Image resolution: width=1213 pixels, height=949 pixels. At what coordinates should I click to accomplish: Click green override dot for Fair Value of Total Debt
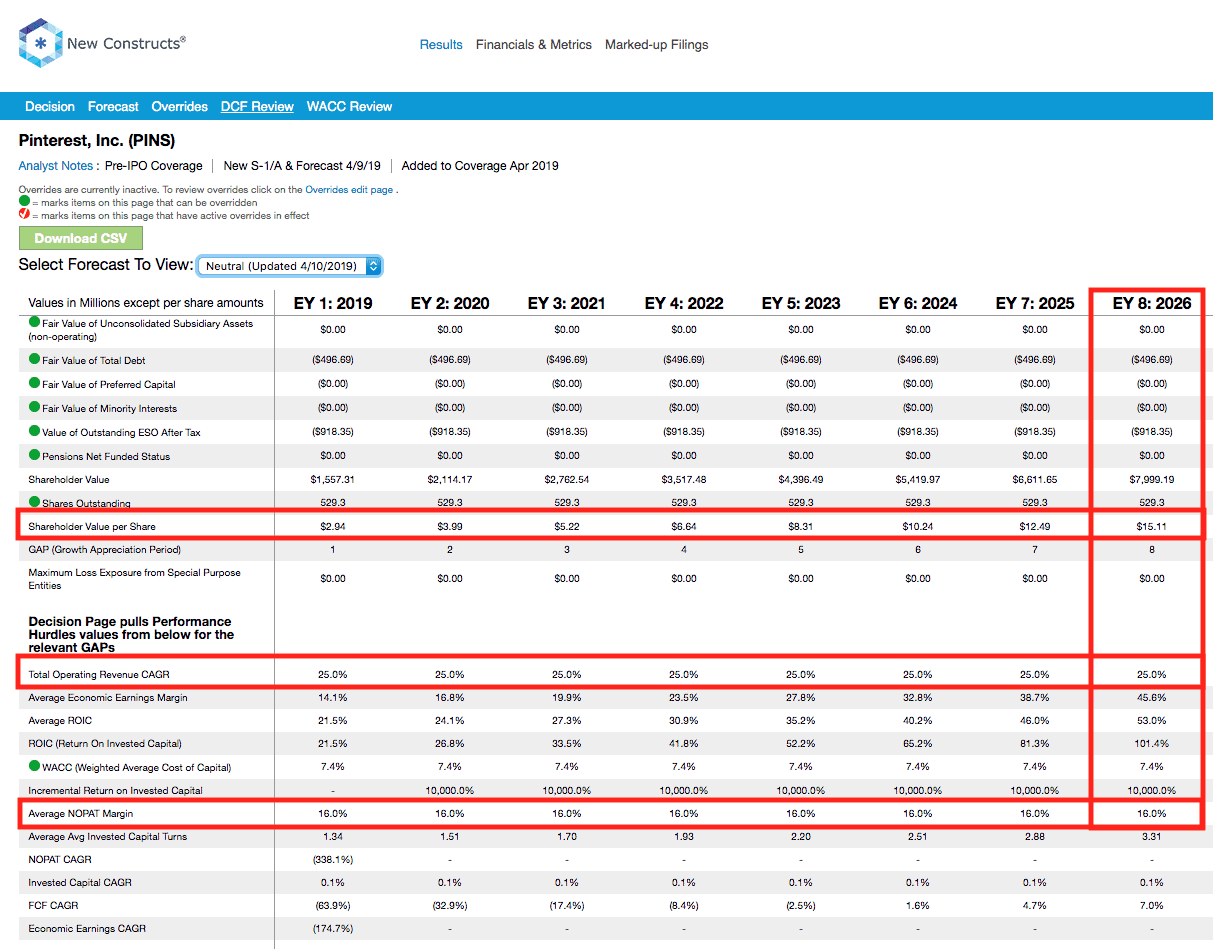pos(34,359)
